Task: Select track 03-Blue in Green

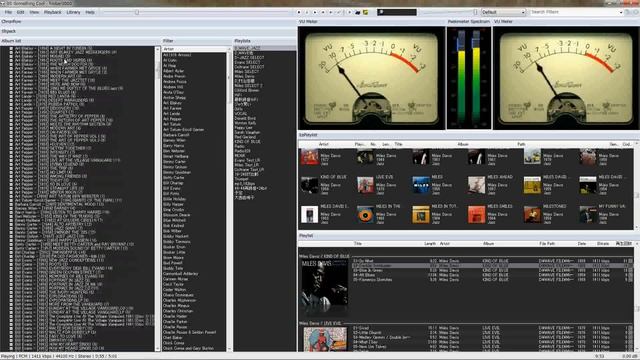Action: [492, 270]
